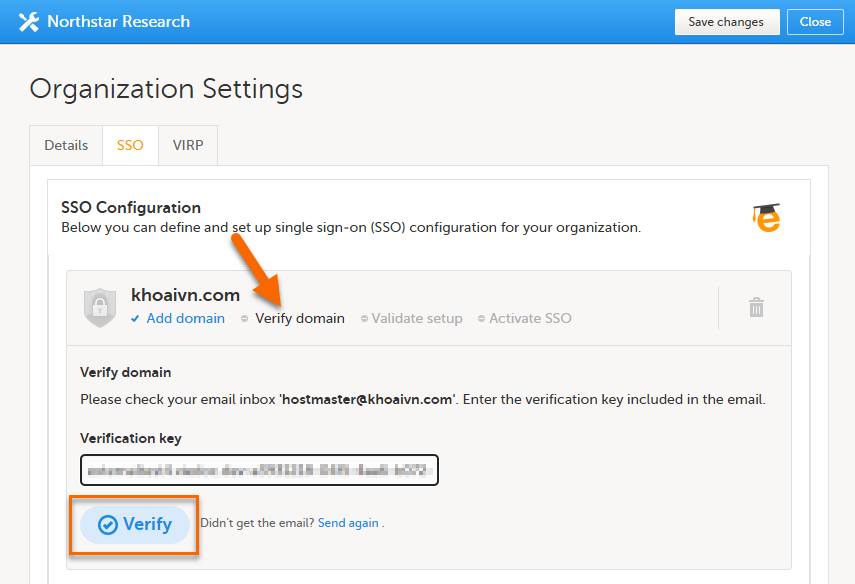
Task: Click the hostmaster@khoaivn.com email address text
Action: (x=369, y=400)
